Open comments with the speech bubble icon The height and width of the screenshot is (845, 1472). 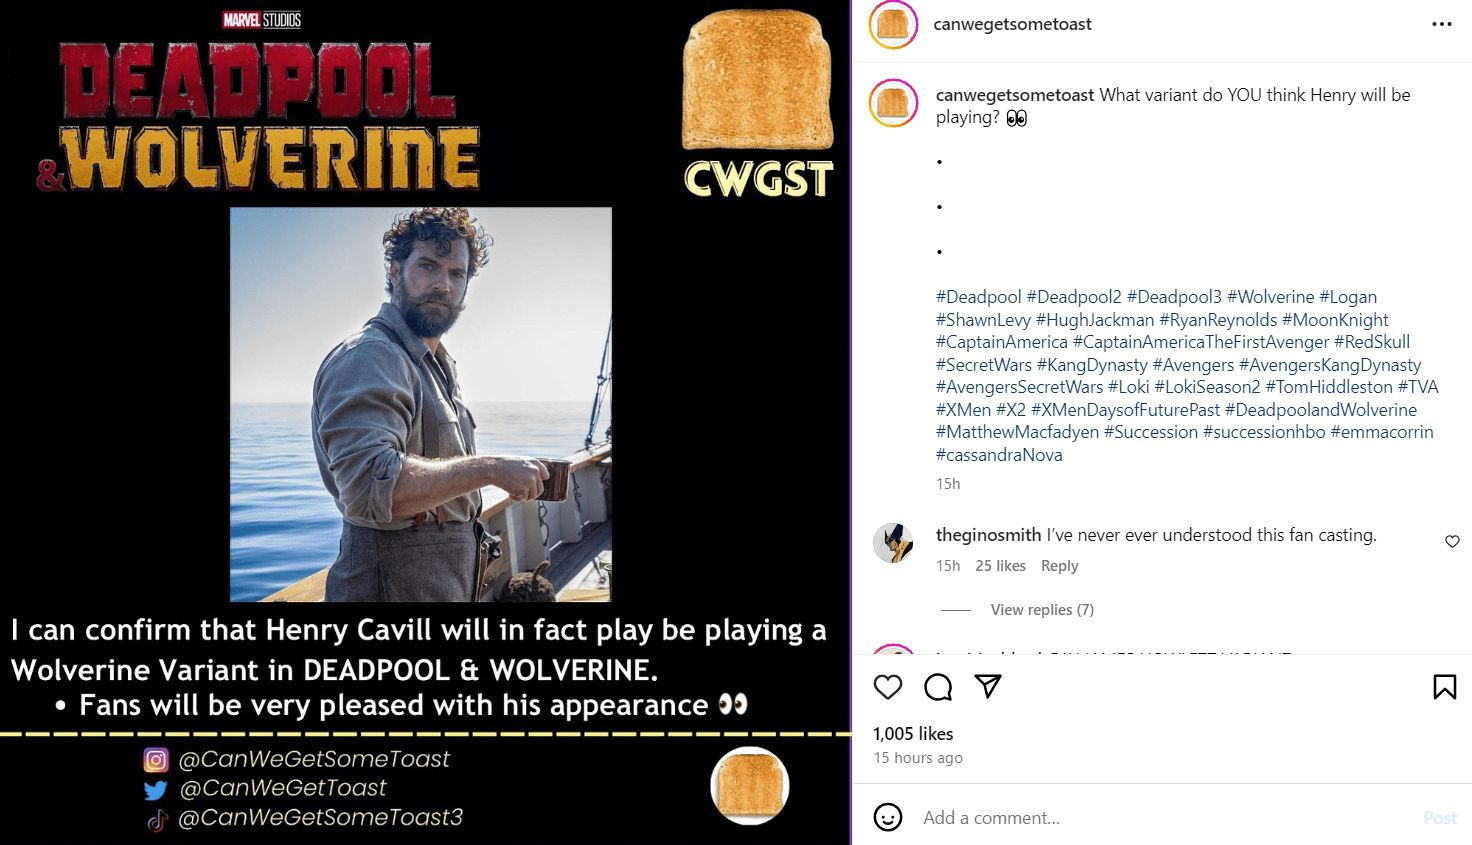[x=938, y=687]
